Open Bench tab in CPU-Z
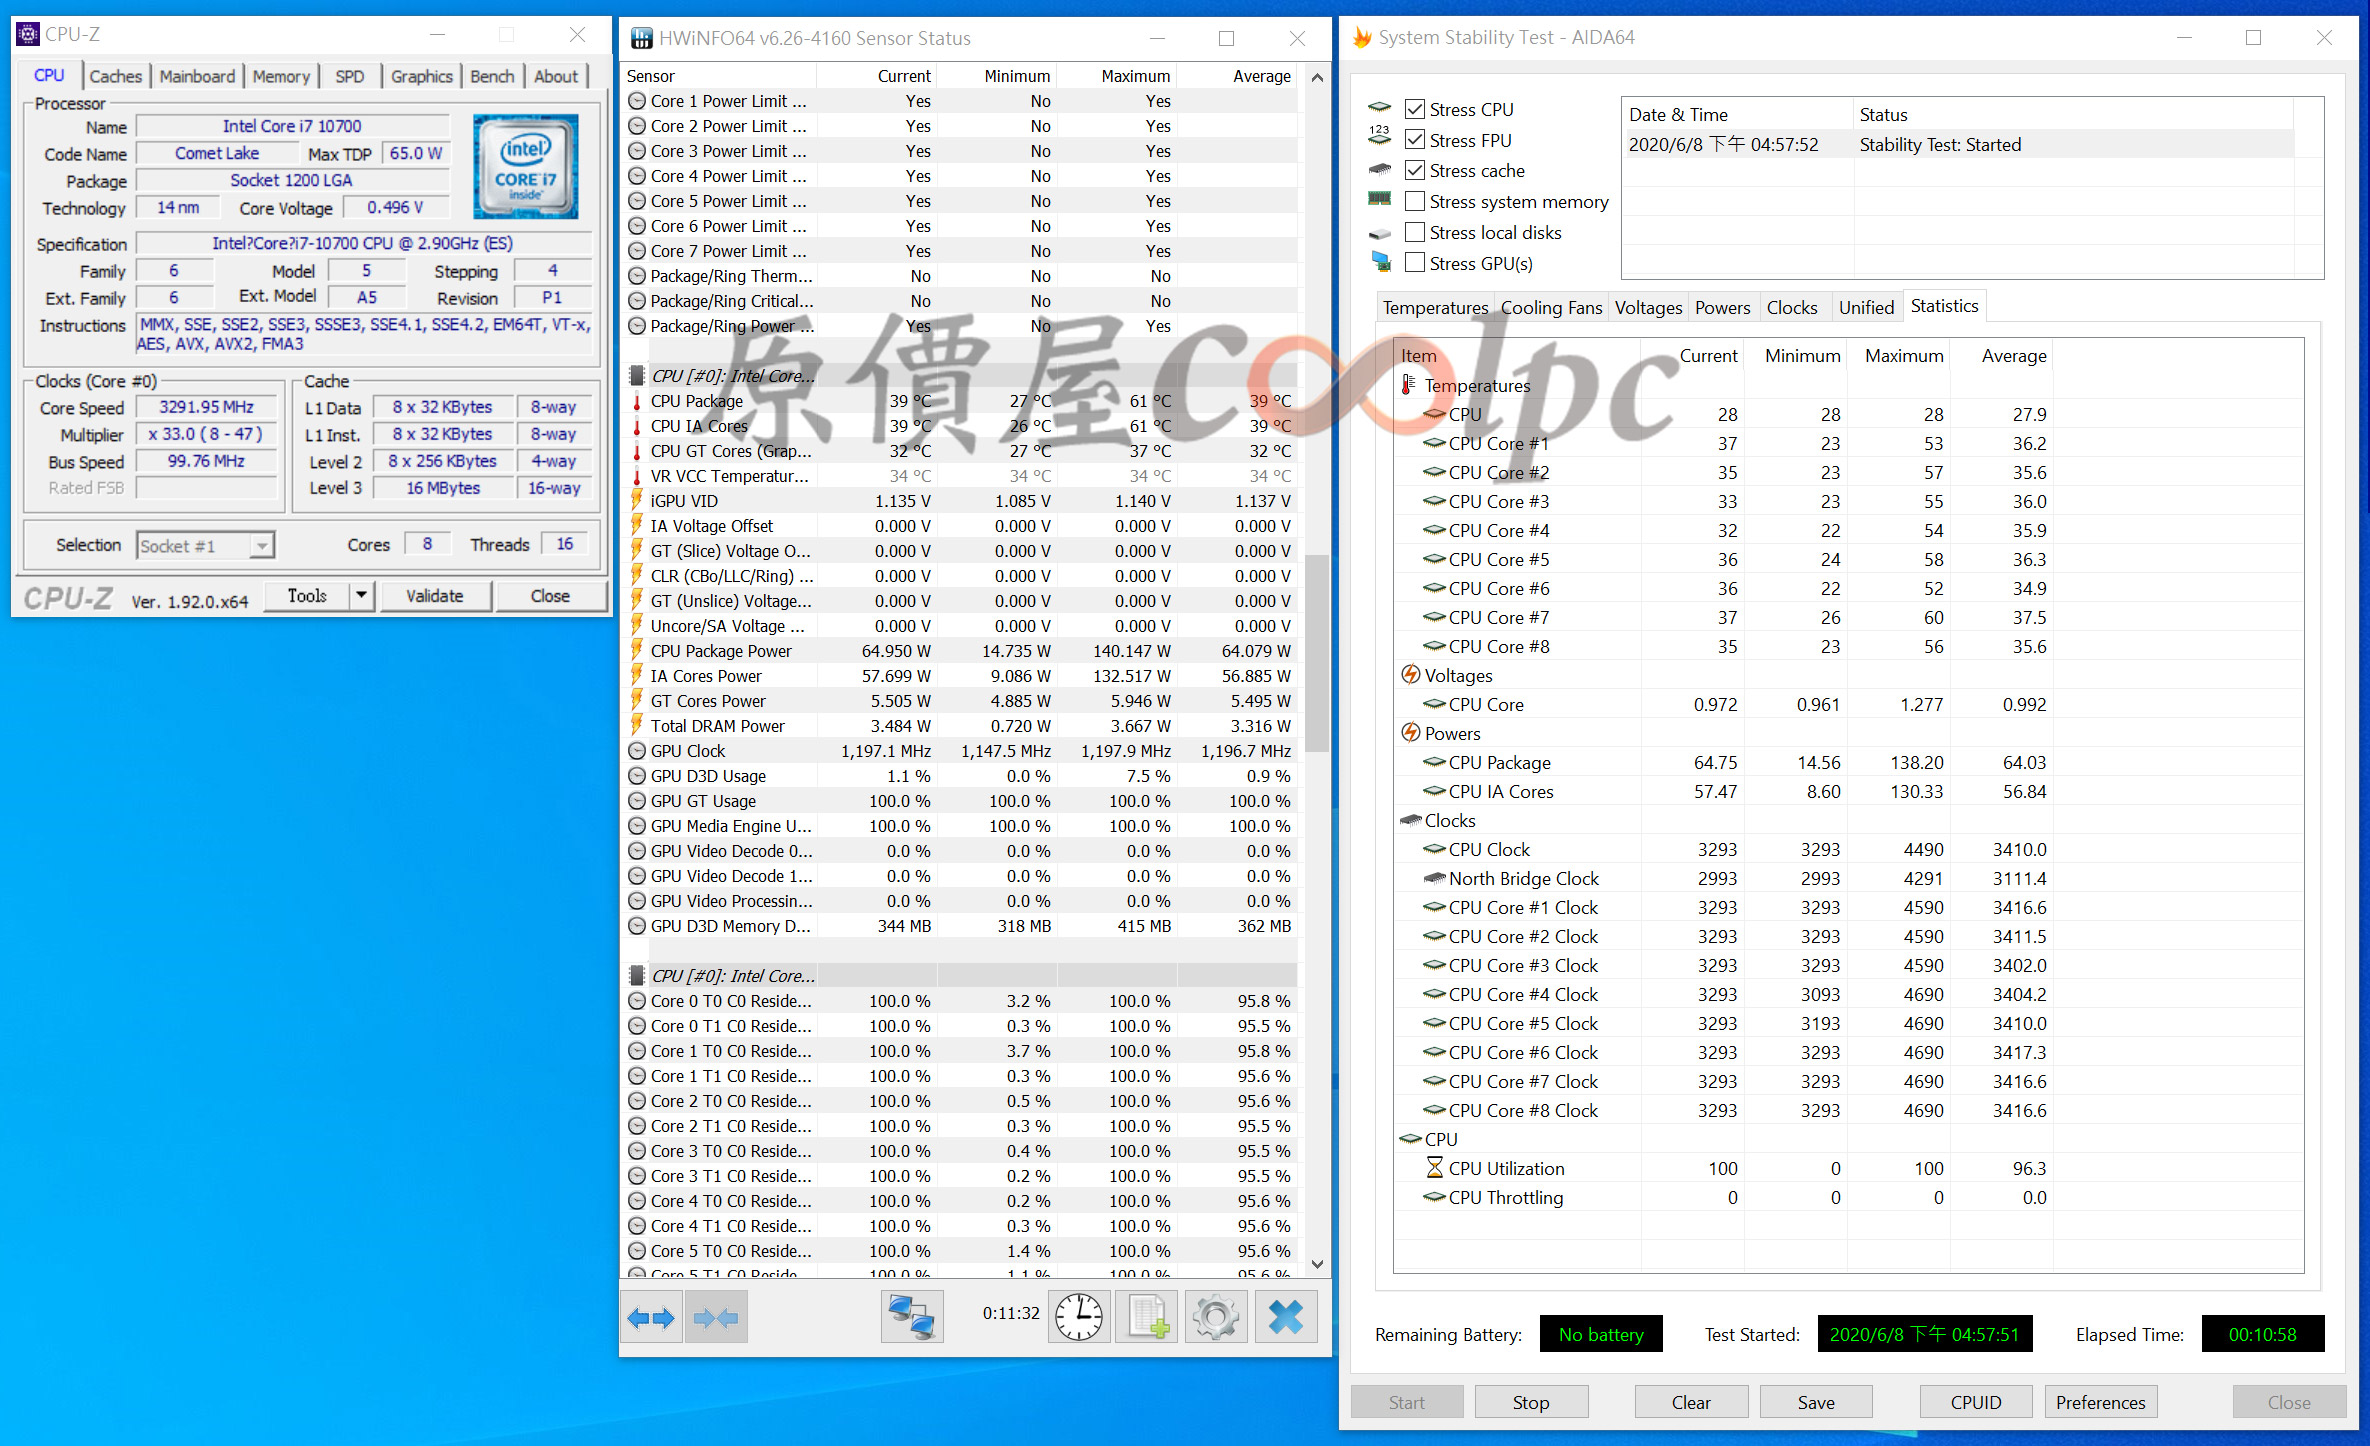Image resolution: width=2370 pixels, height=1446 pixels. [492, 76]
